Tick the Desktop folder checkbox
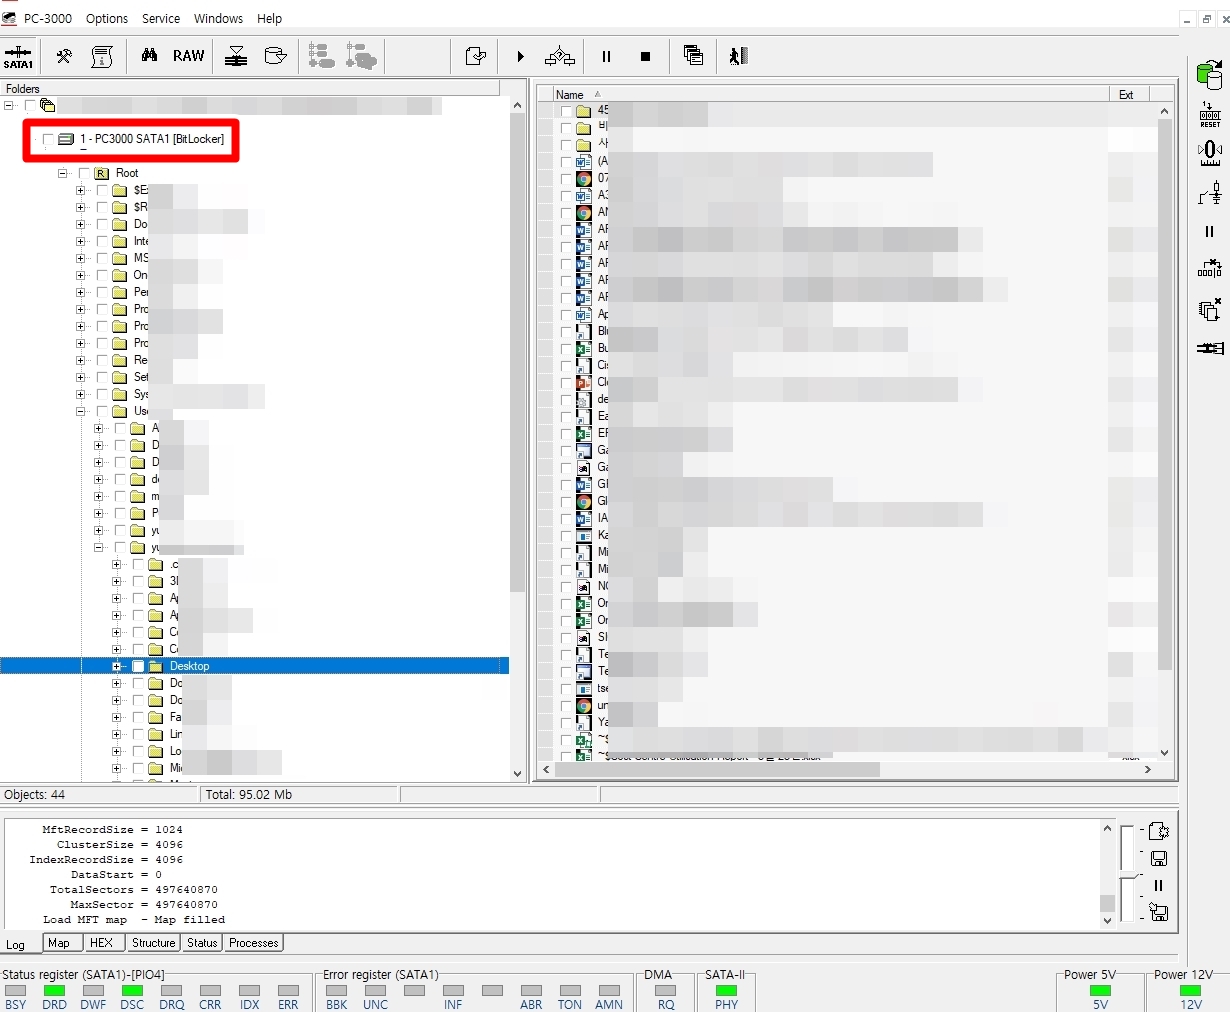This screenshot has height=1012, width=1230. pyautogui.click(x=138, y=666)
